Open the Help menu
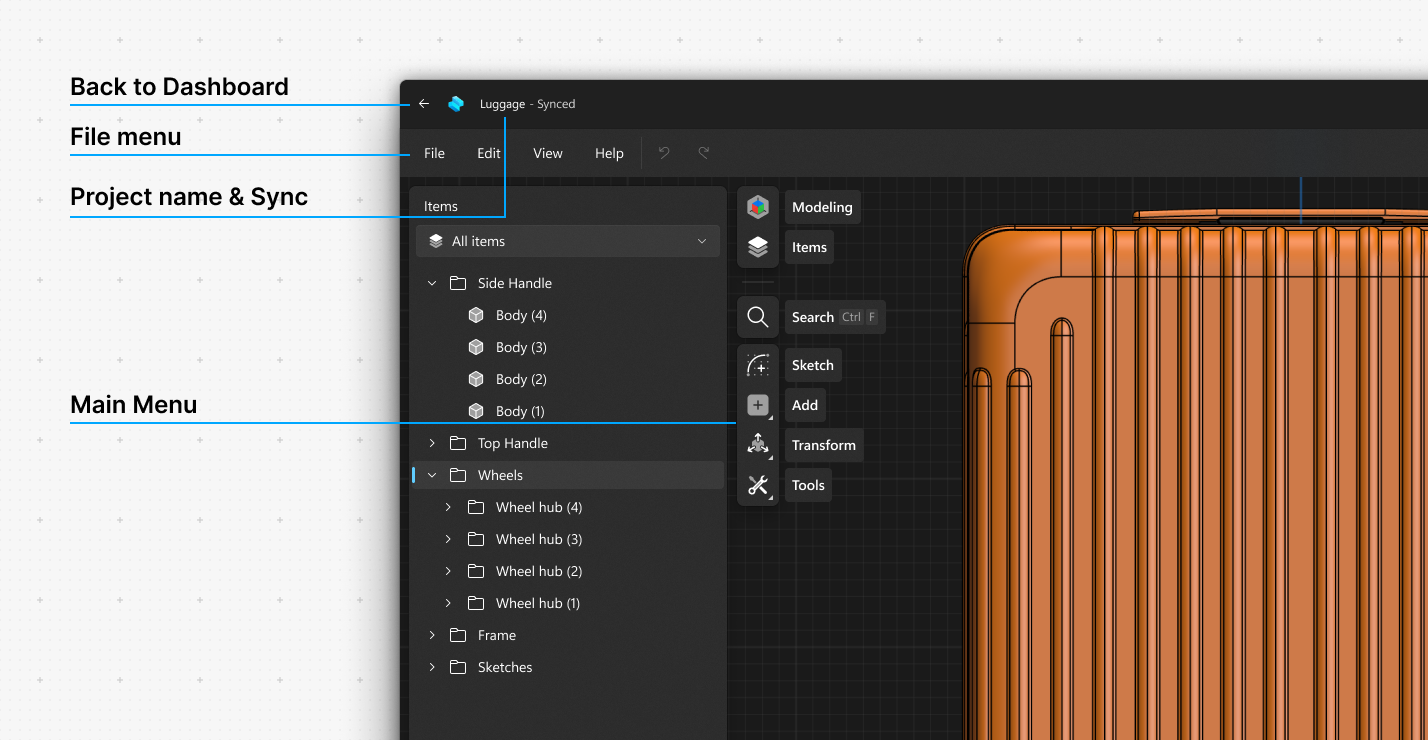Screen dimensions: 1428x740 (609, 153)
